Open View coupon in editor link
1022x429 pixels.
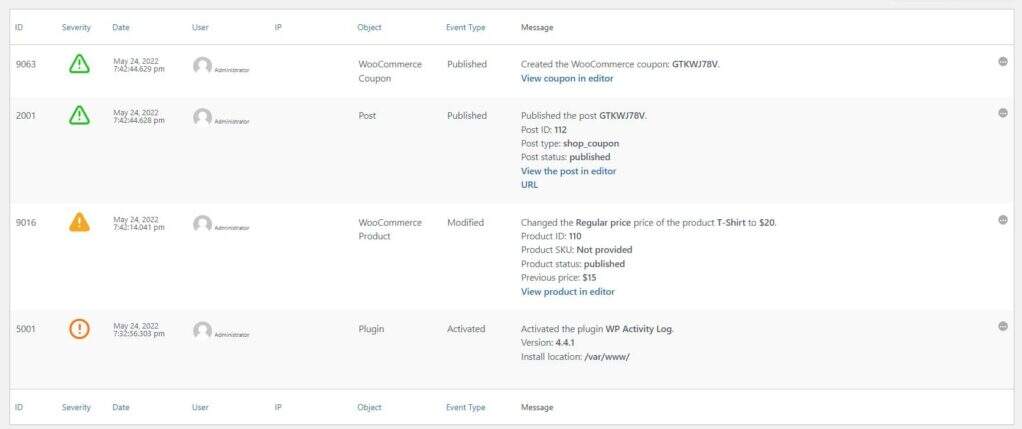coord(567,79)
